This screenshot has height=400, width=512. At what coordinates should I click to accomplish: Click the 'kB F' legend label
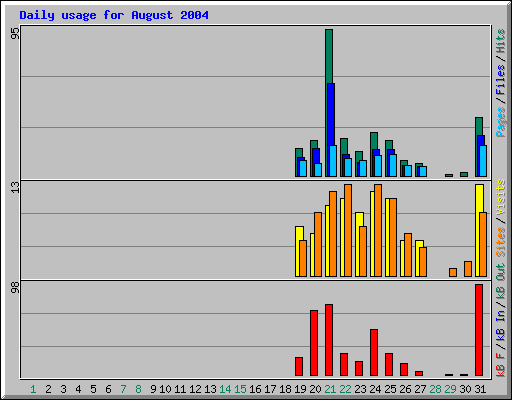click(x=500, y=365)
